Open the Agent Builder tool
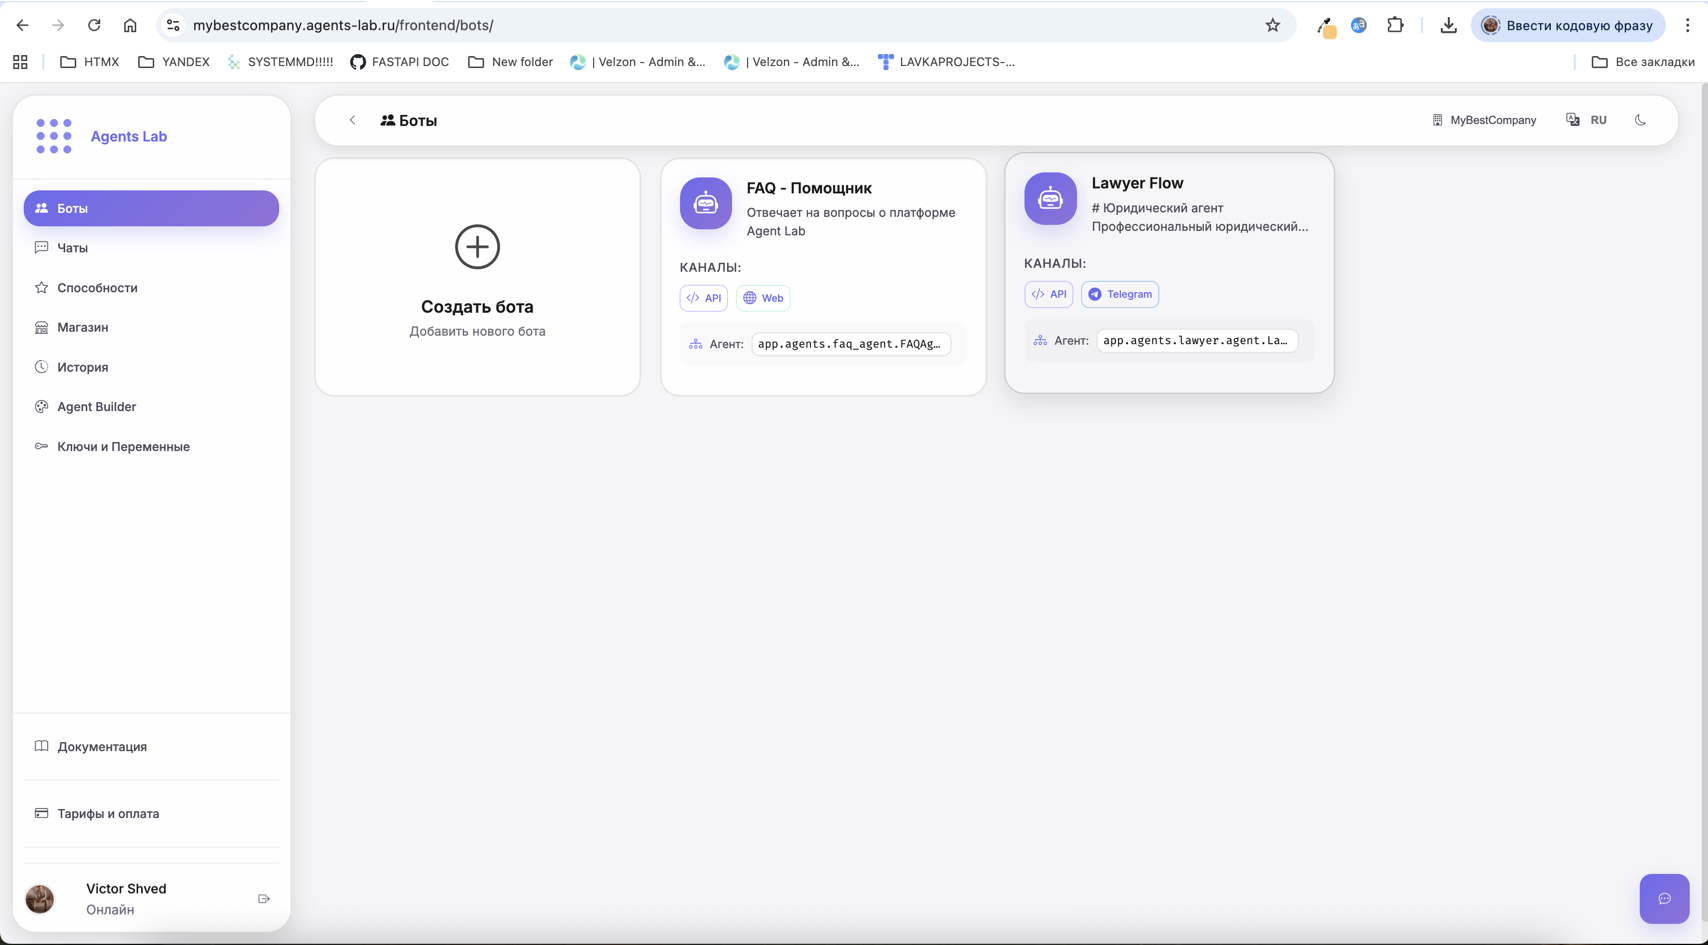The width and height of the screenshot is (1708, 945). [x=96, y=406]
